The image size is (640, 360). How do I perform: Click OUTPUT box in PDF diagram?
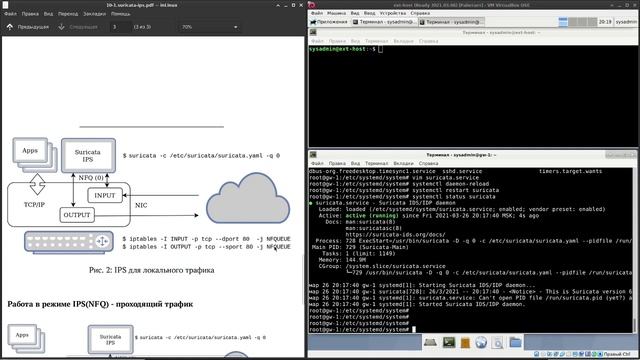77,215
